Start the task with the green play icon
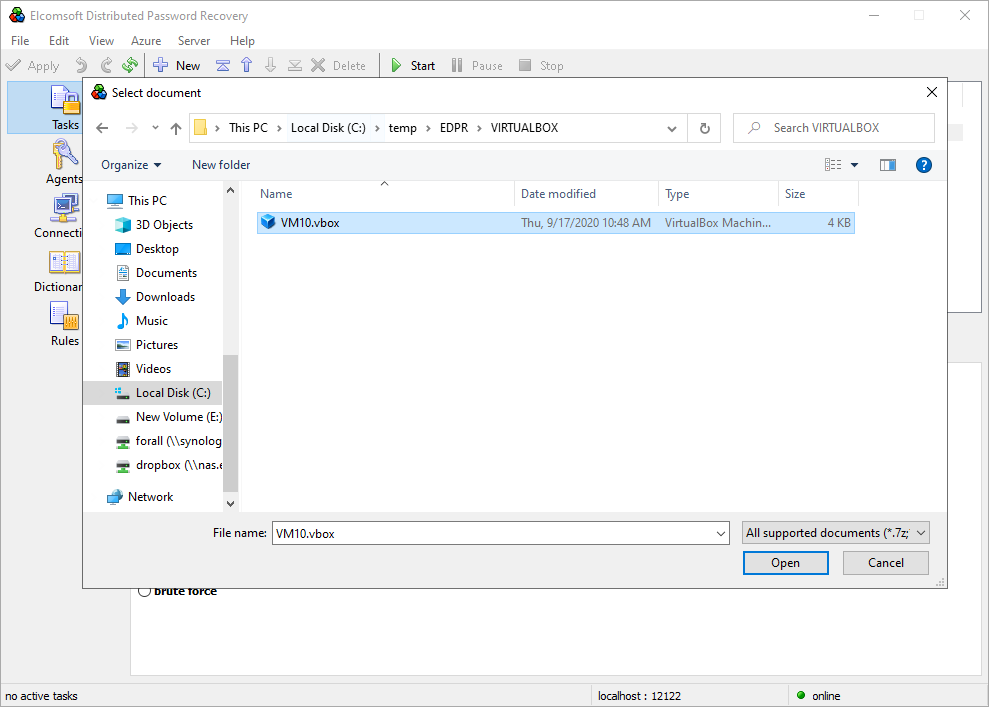 pyautogui.click(x=396, y=65)
